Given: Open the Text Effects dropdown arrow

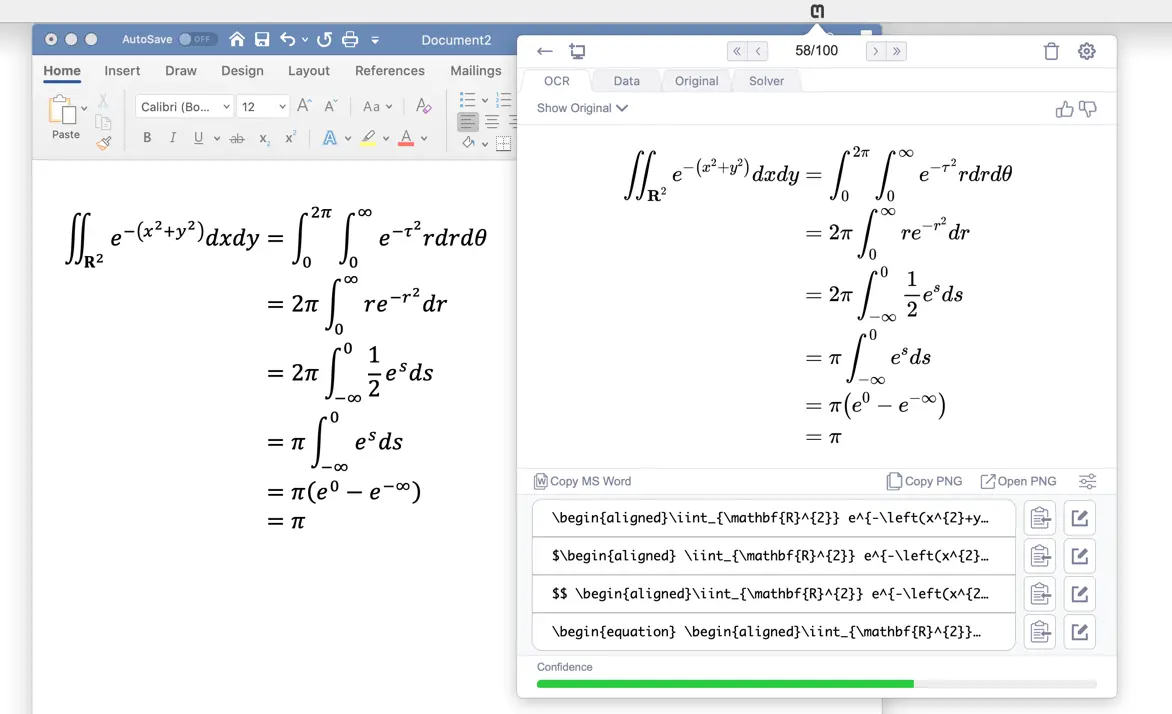Looking at the screenshot, I should [x=348, y=138].
